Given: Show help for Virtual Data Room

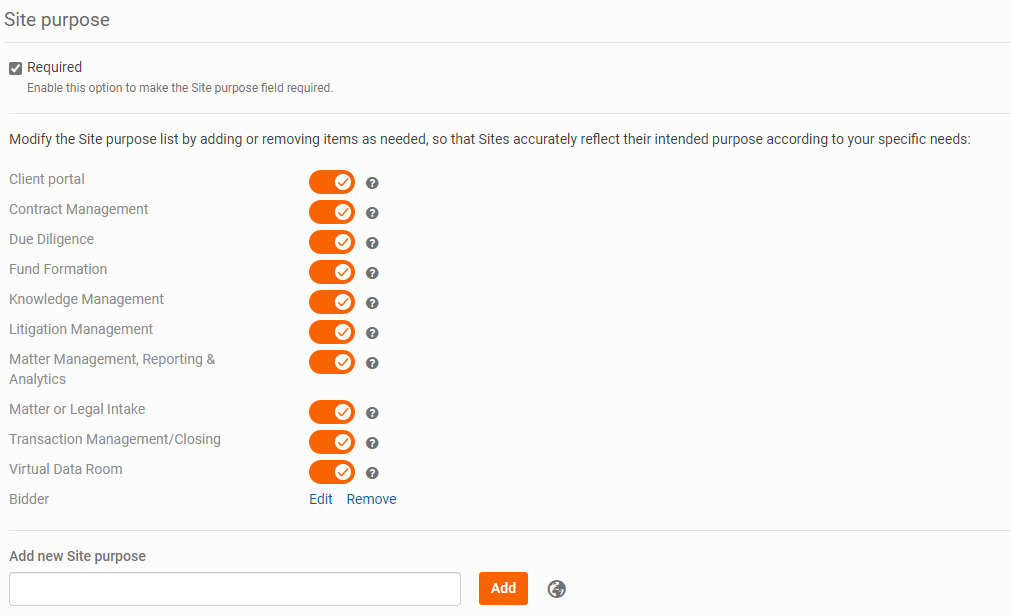Looking at the screenshot, I should tap(372, 473).
